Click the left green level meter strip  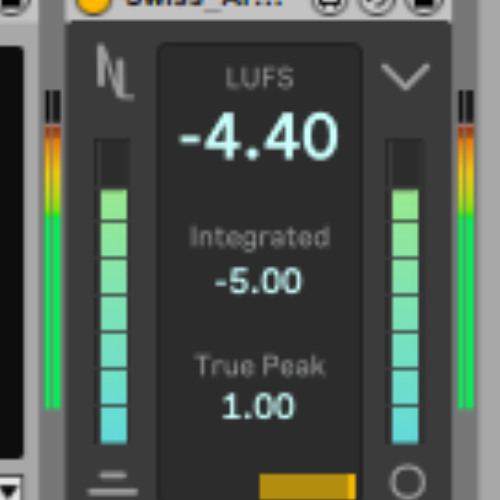[x=53, y=250]
